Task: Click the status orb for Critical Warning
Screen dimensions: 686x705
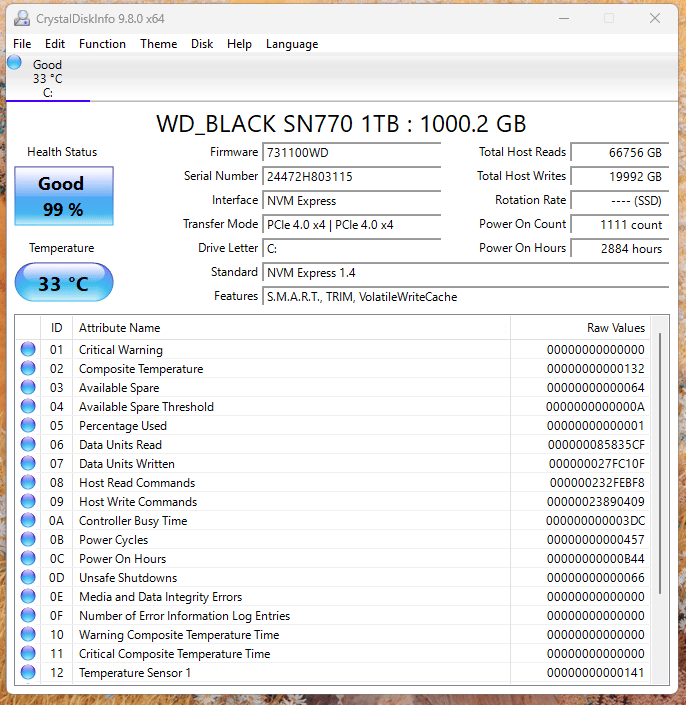Action: [x=28, y=349]
